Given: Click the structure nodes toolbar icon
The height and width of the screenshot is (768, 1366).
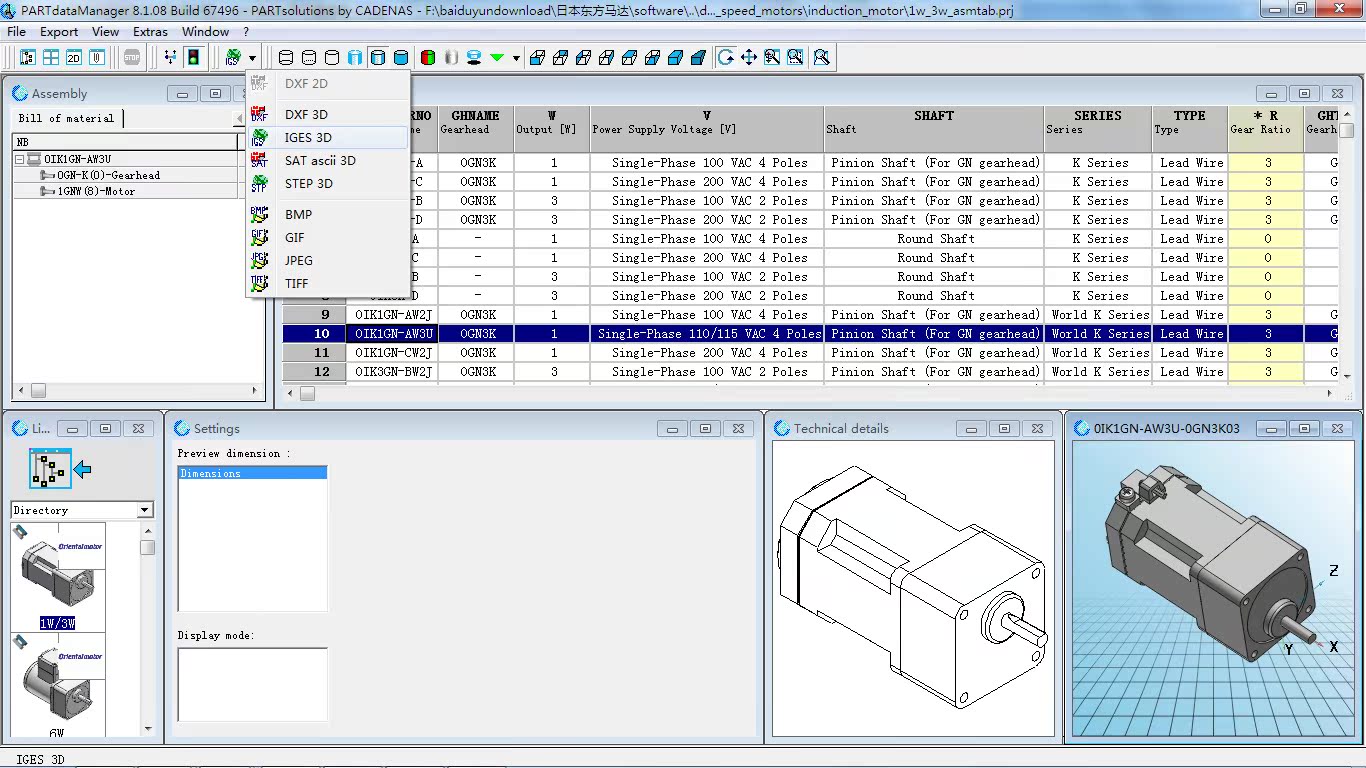Looking at the screenshot, I should 170,57.
